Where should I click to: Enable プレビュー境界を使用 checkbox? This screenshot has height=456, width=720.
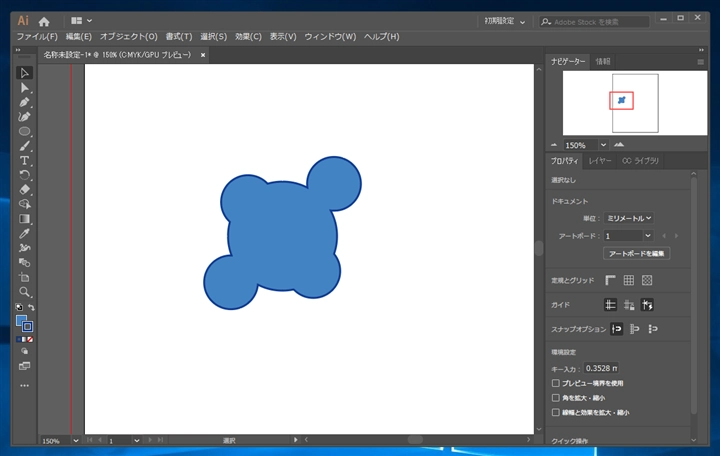[555, 383]
